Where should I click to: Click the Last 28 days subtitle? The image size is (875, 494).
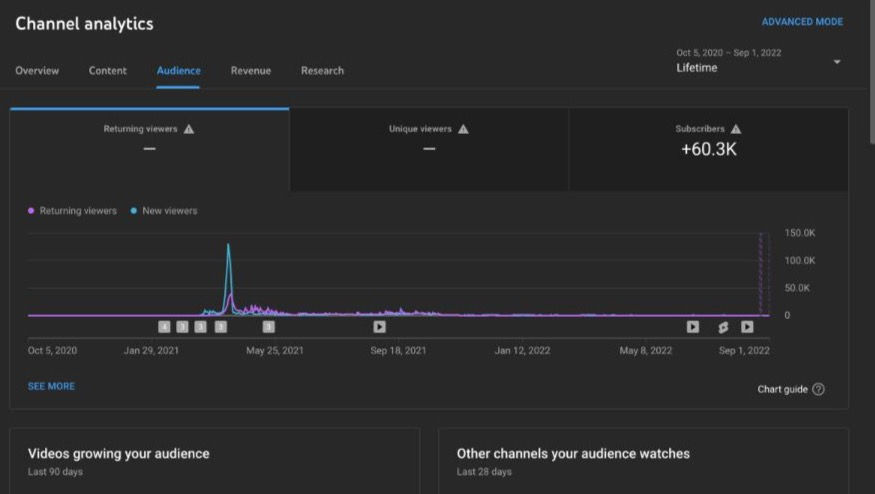(484, 472)
